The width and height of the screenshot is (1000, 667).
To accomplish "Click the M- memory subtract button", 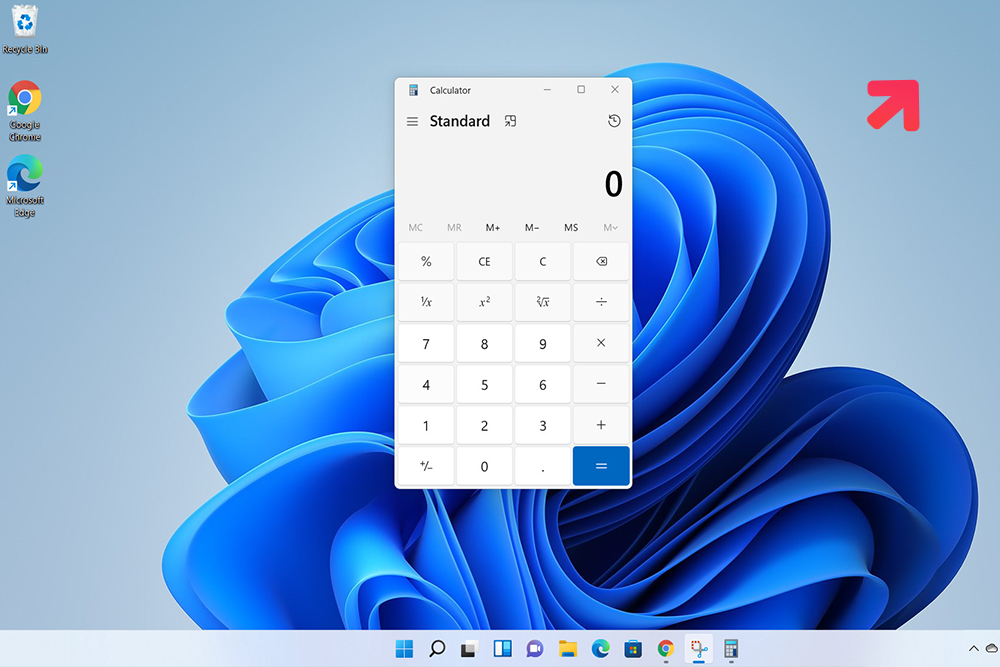I will [x=532, y=228].
